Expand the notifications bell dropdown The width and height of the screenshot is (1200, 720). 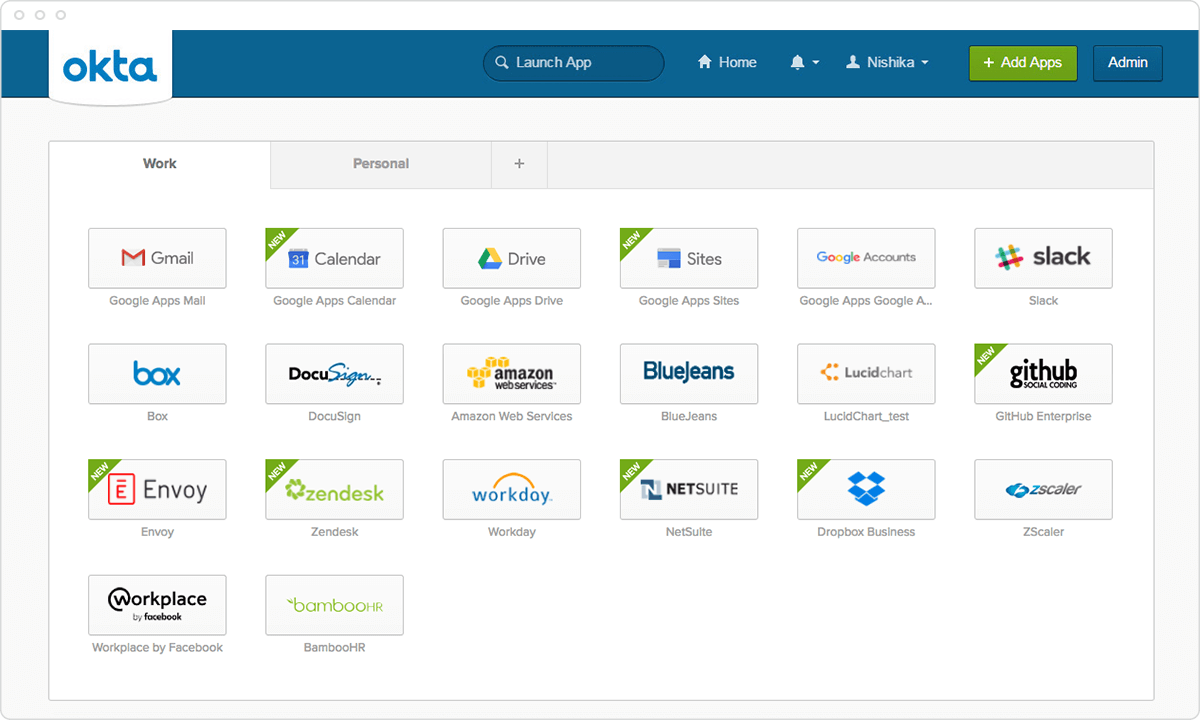804,62
